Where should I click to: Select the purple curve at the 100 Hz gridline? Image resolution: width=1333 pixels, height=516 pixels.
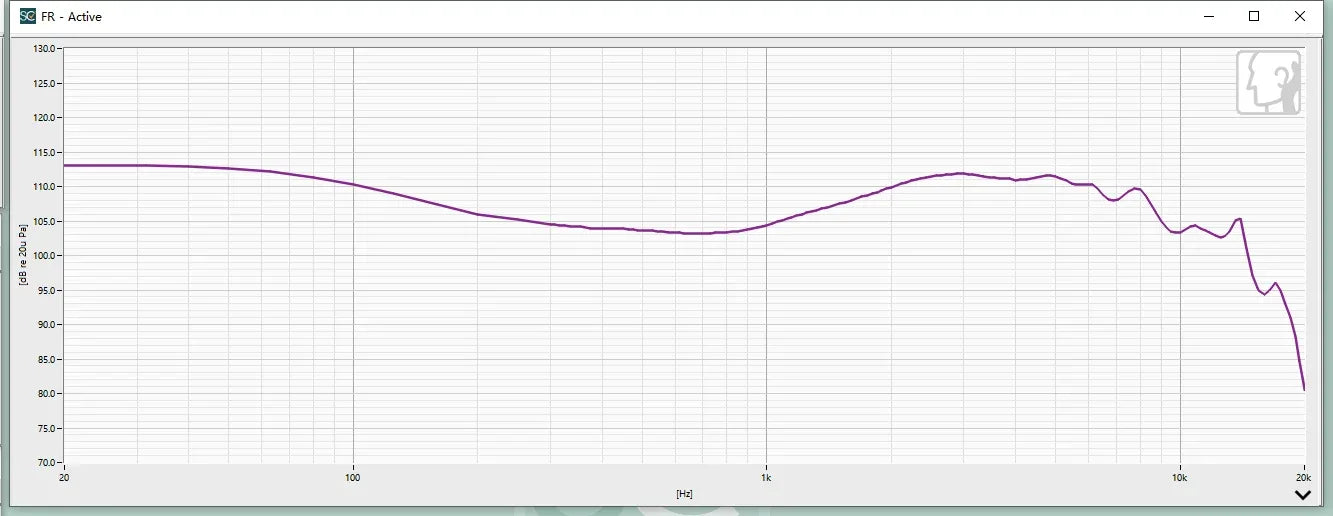[x=353, y=184]
